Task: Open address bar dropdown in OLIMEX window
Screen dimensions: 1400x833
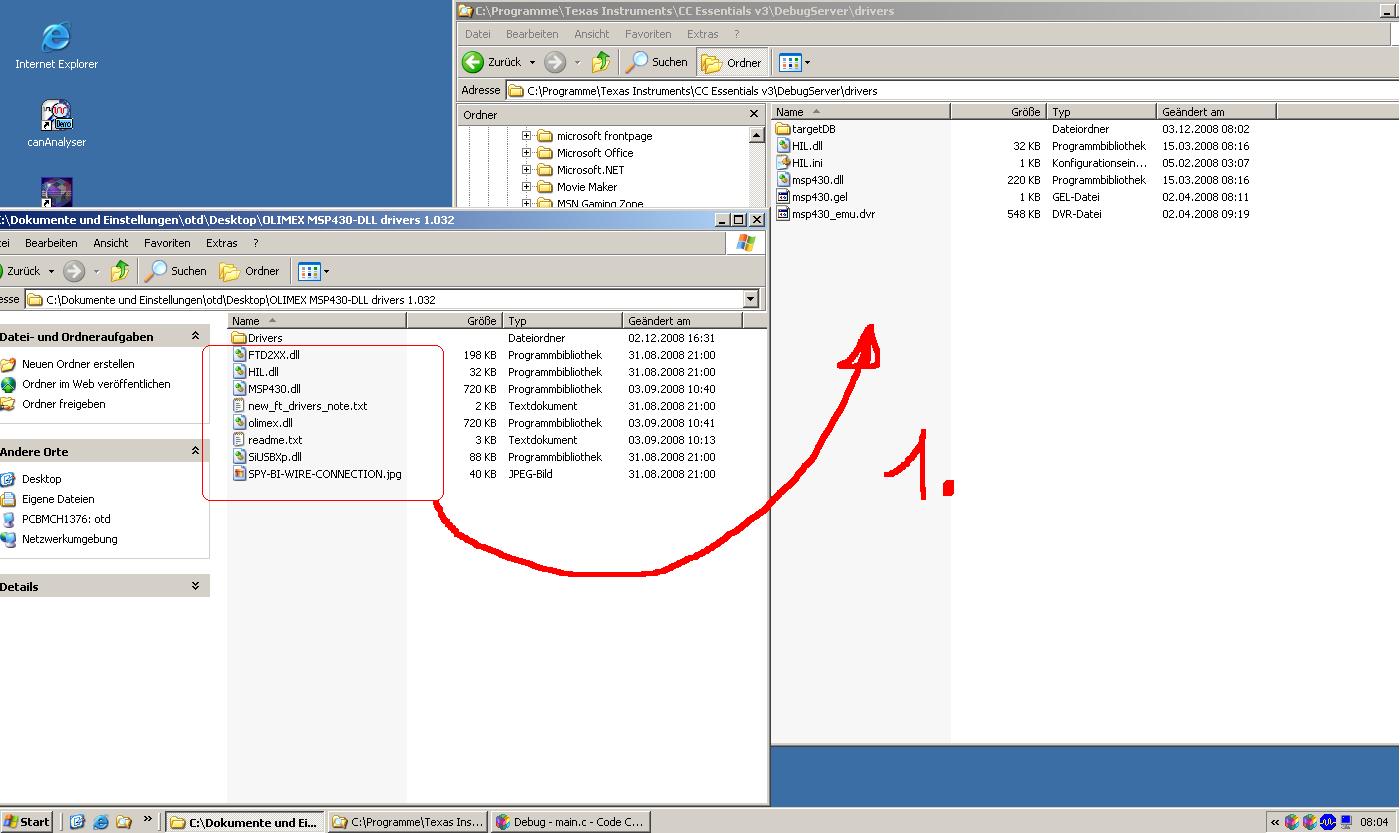Action: [751, 300]
